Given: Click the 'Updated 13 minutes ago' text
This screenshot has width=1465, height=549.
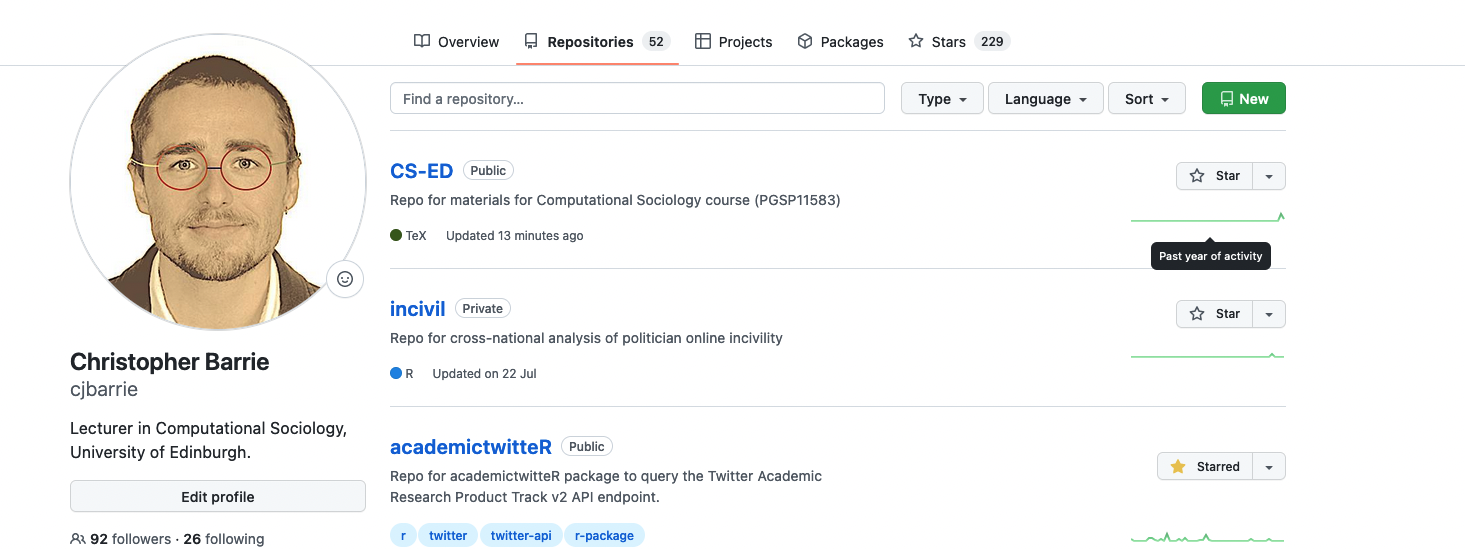Looking at the screenshot, I should [515, 236].
